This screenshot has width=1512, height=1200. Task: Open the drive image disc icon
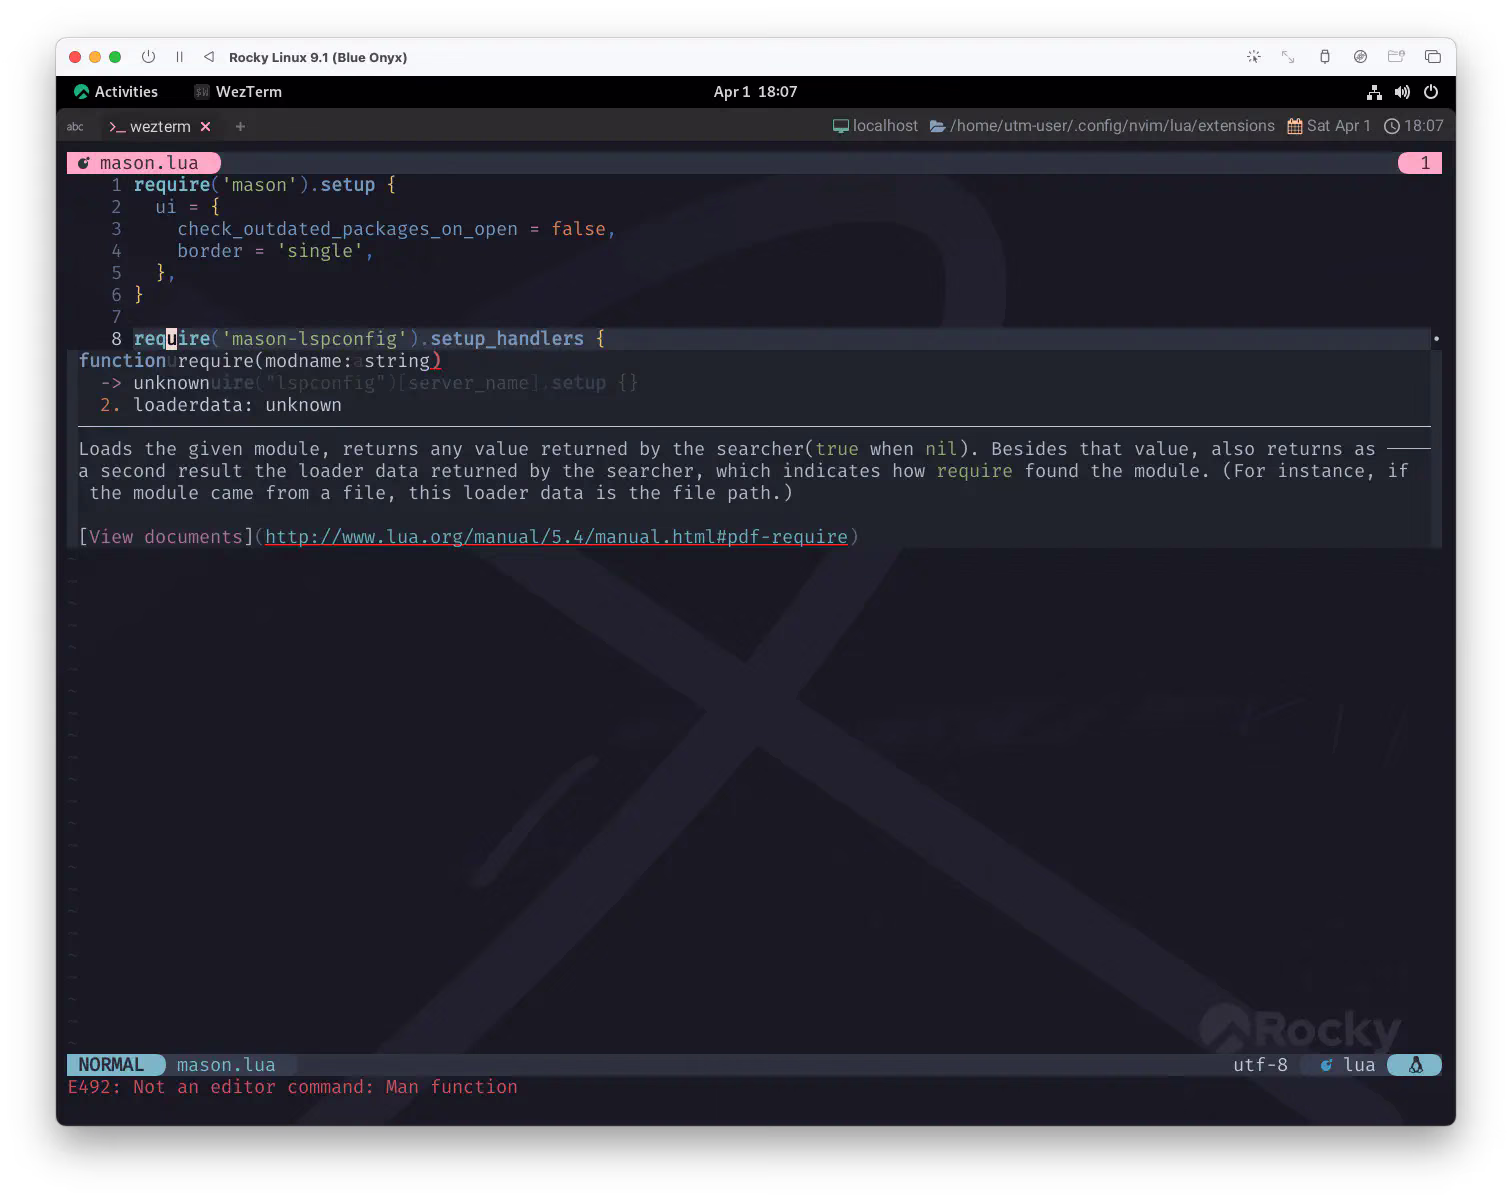click(1360, 57)
